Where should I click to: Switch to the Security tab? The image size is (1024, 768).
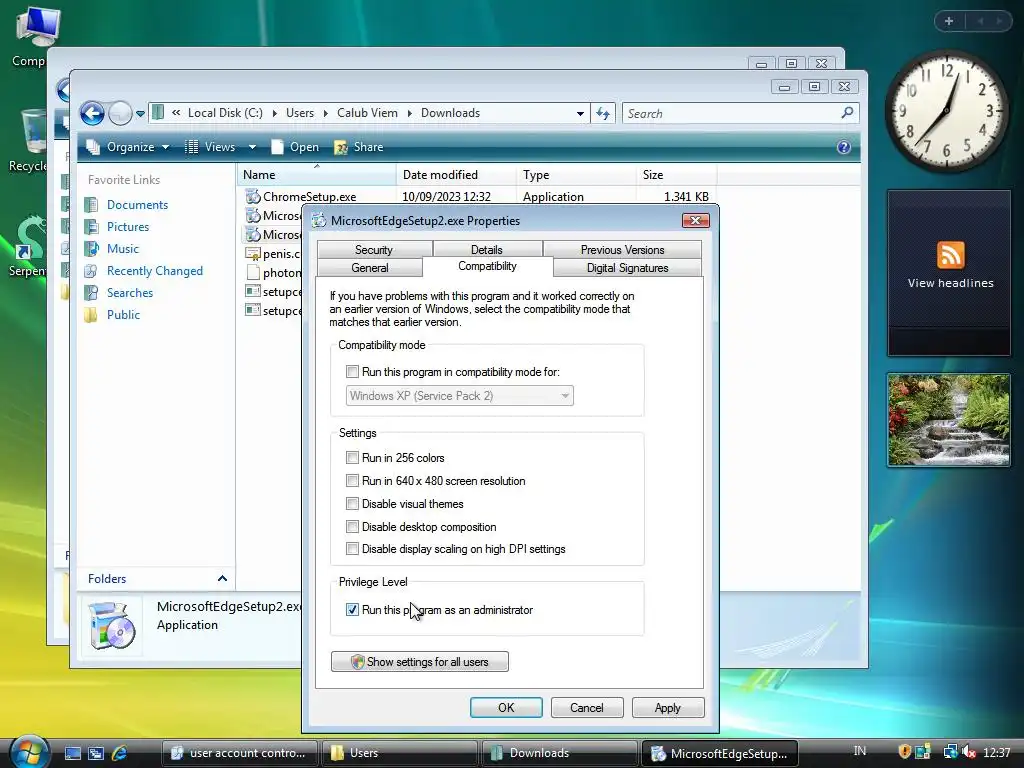point(374,250)
